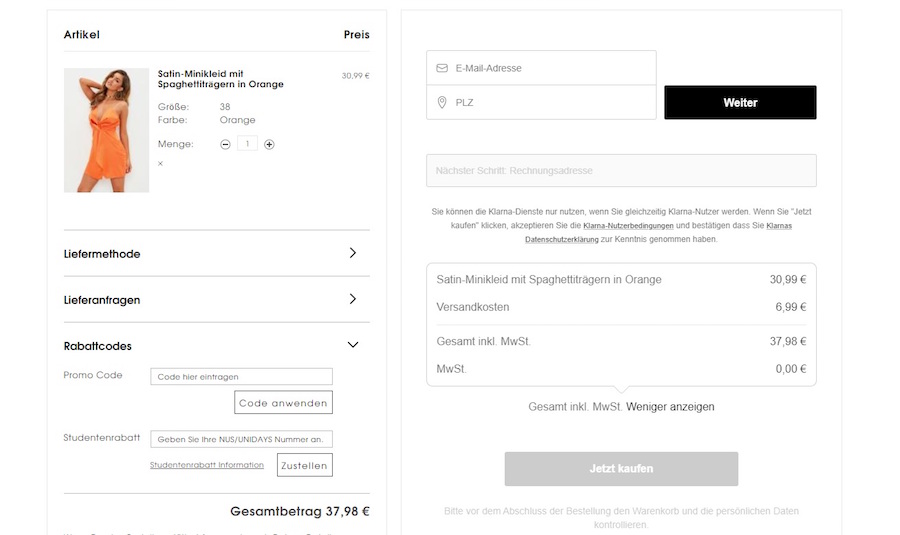Click the Weiter button
This screenshot has width=900, height=535.
coord(740,103)
